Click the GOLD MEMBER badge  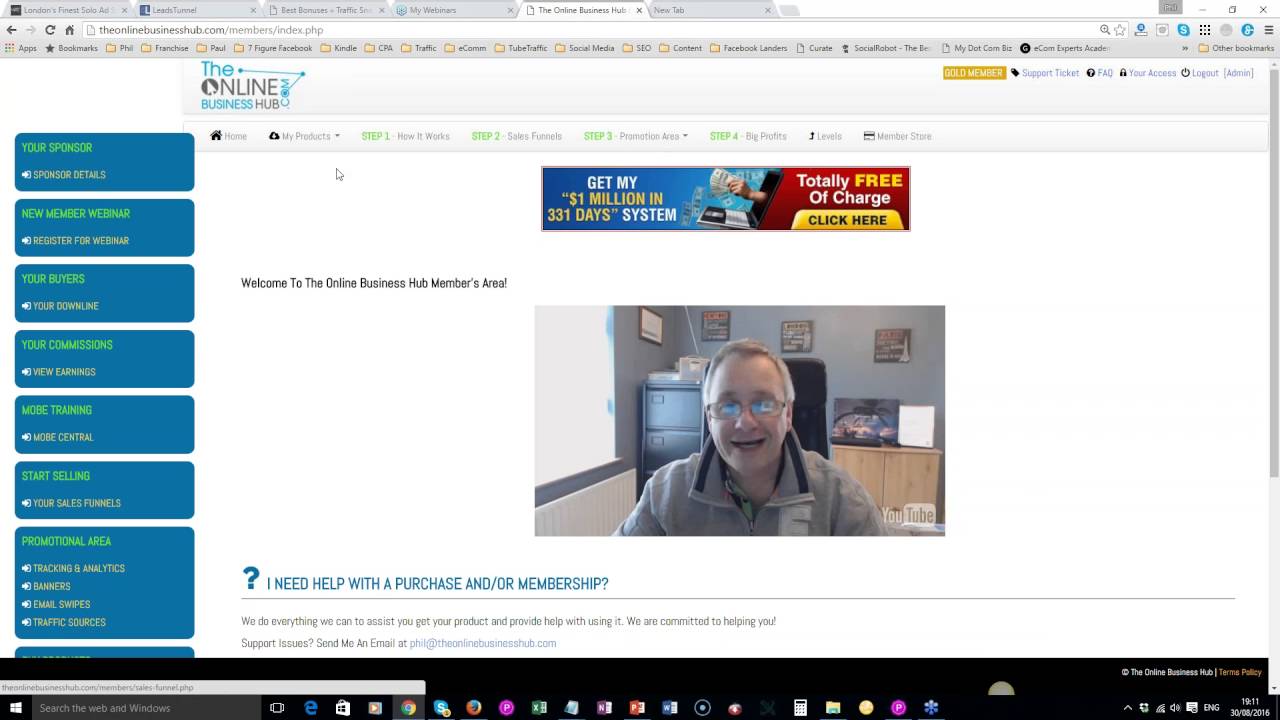tap(973, 73)
